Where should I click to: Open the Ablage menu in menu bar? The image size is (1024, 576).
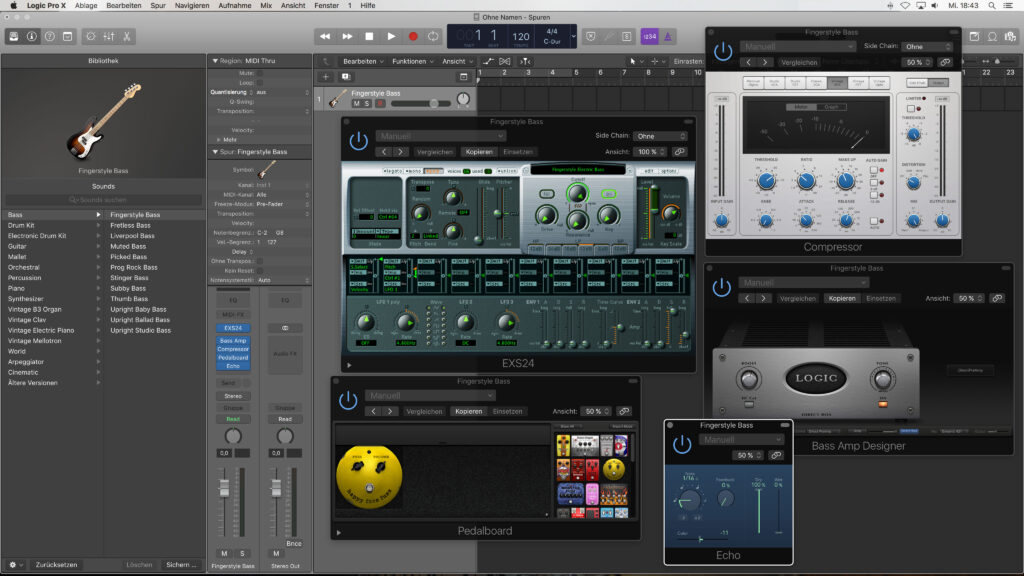click(x=86, y=5)
